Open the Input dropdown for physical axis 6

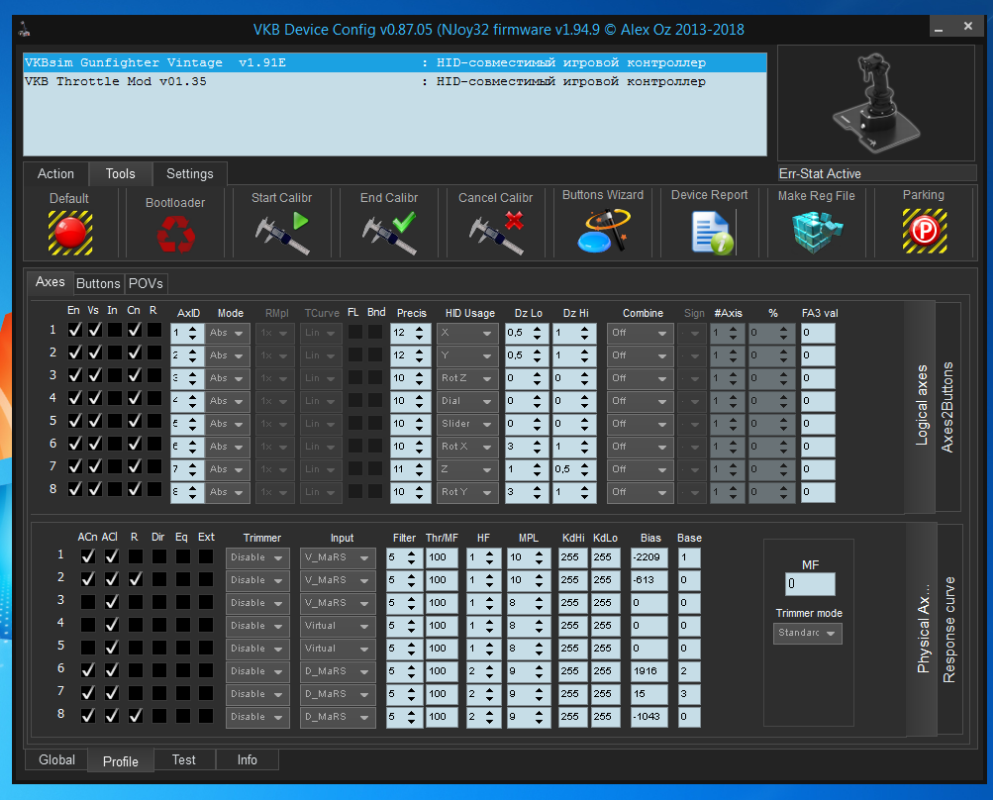338,672
